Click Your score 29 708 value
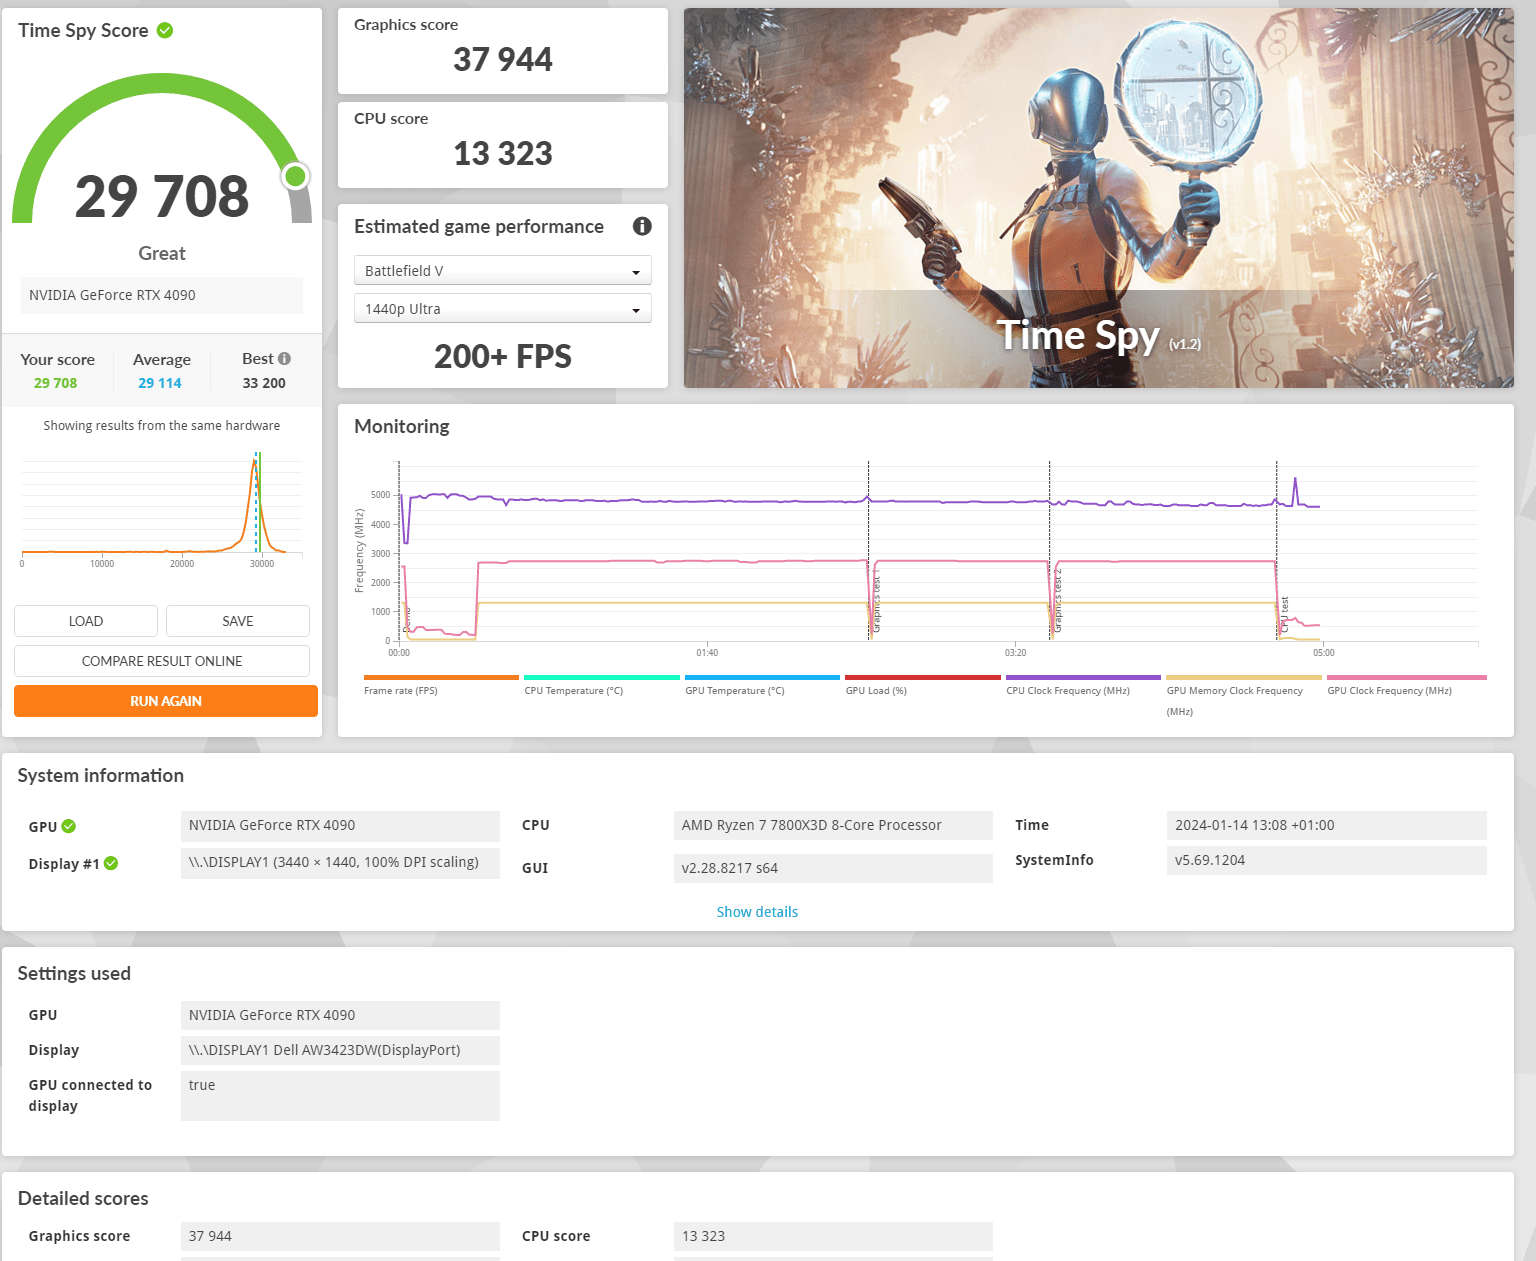The width and height of the screenshot is (1536, 1261). [55, 383]
